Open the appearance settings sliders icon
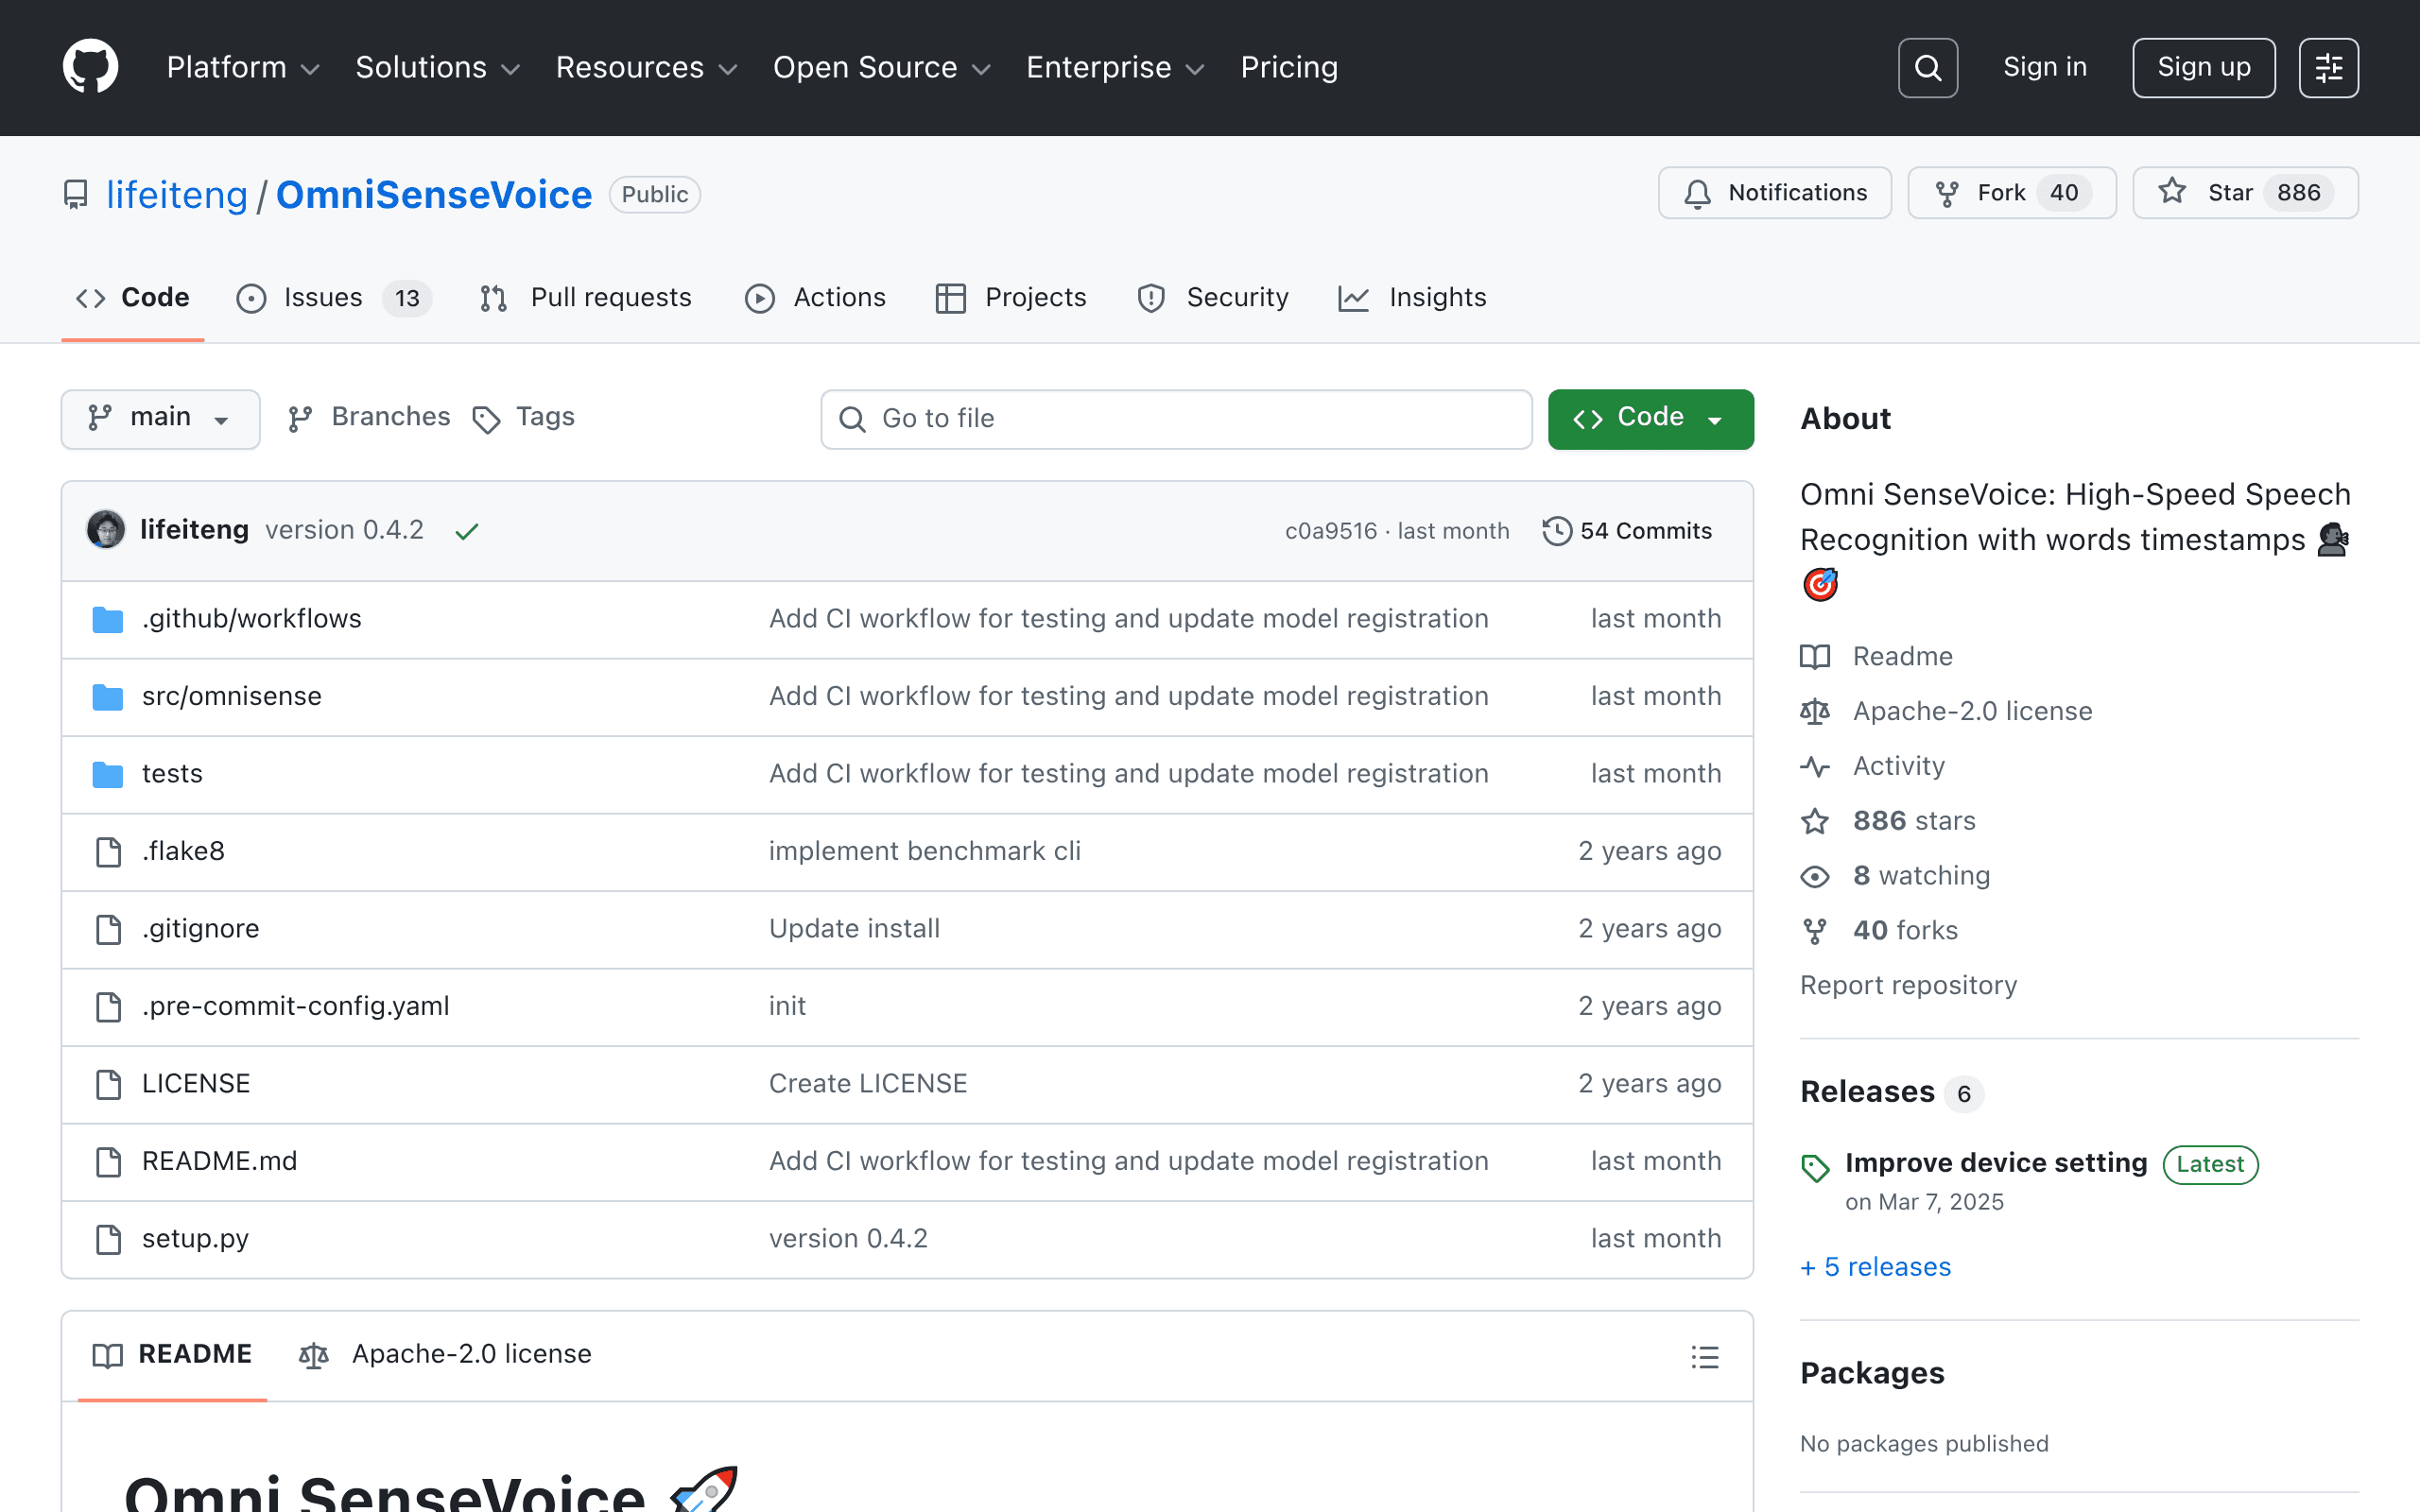This screenshot has width=2420, height=1512. coord(2328,68)
